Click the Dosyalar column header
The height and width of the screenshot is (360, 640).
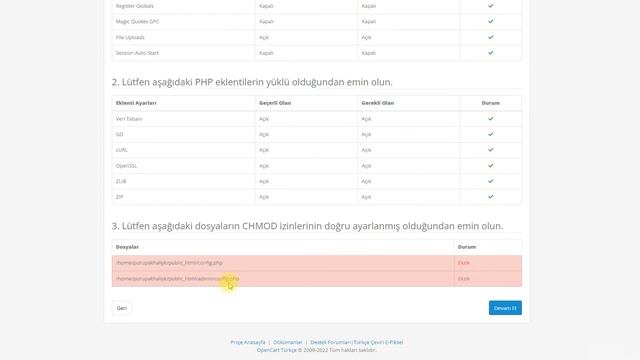click(127, 247)
